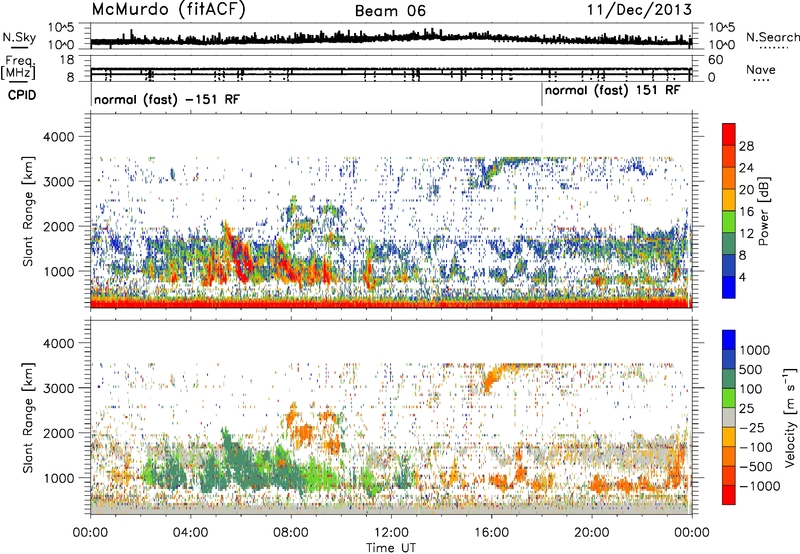
Task: Click the Velocity [m s-1] colorbar label
Action: click(790, 417)
